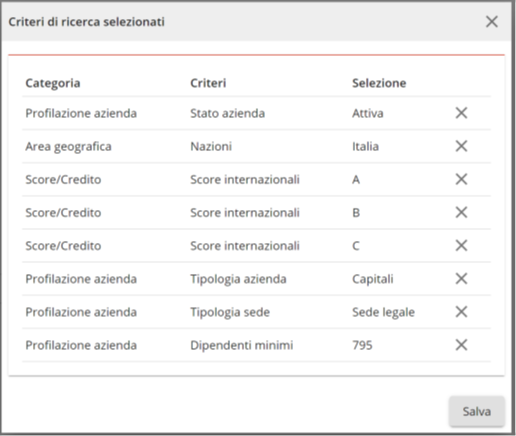Delete Score internazionali A selection
The image size is (516, 436).
pos(461,179)
